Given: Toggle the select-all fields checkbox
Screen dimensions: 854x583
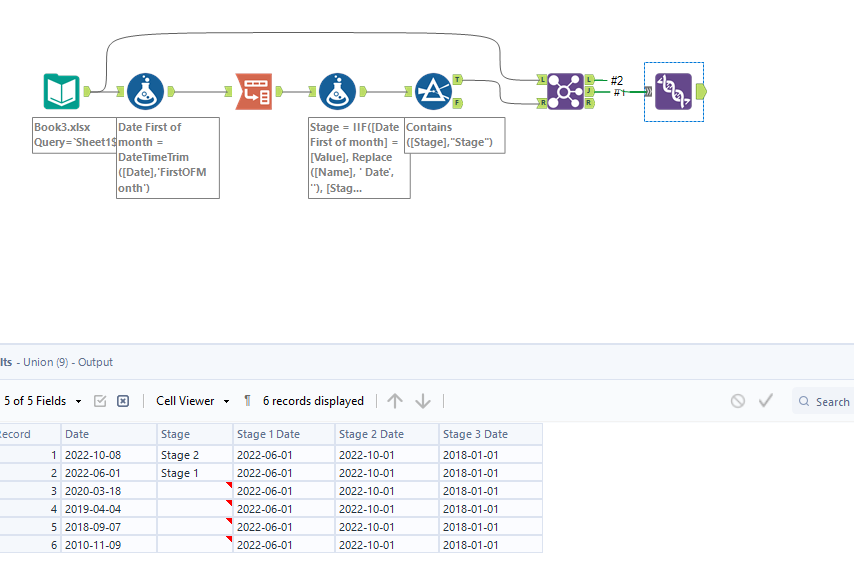Looking at the screenshot, I should [101, 400].
